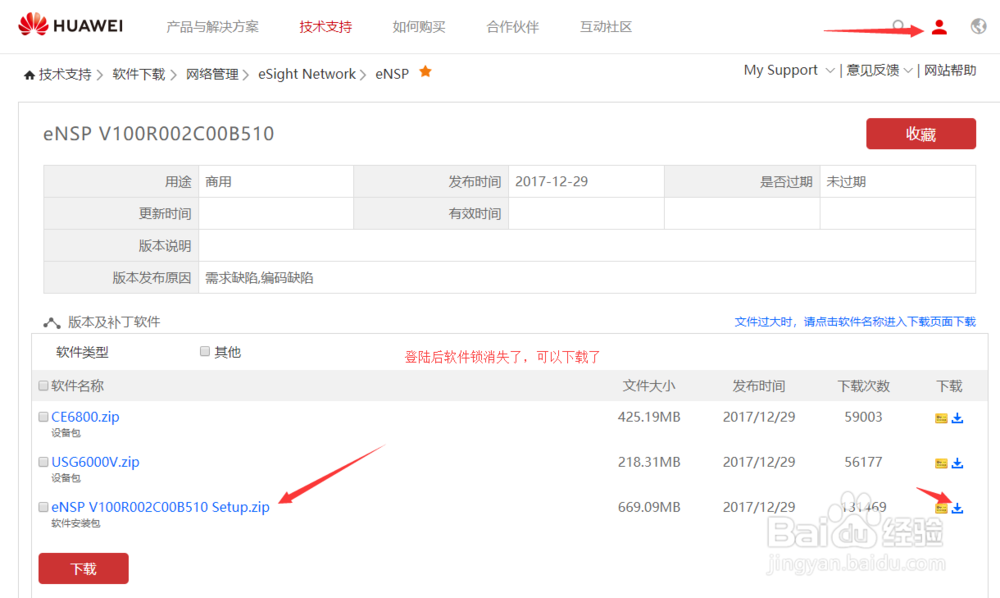The height and width of the screenshot is (598, 1000).
Task: Click the 669.09MB file size value
Action: pyautogui.click(x=649, y=507)
